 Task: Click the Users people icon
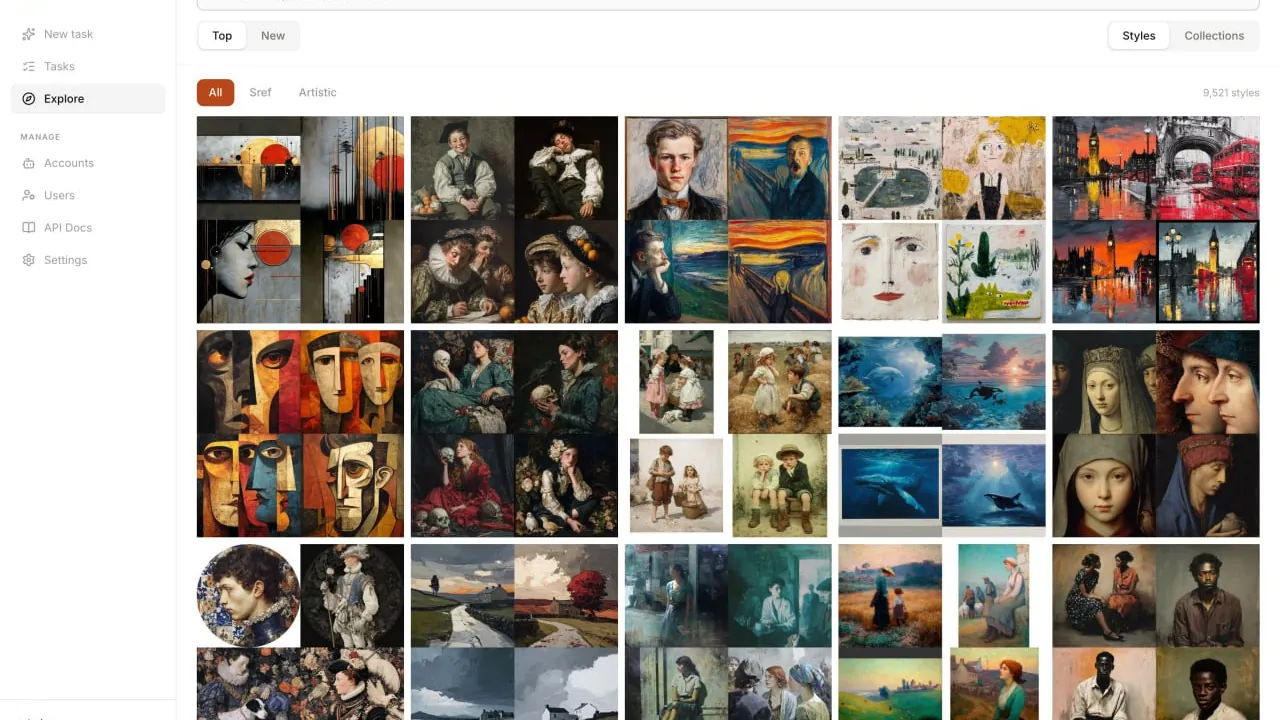click(x=29, y=195)
